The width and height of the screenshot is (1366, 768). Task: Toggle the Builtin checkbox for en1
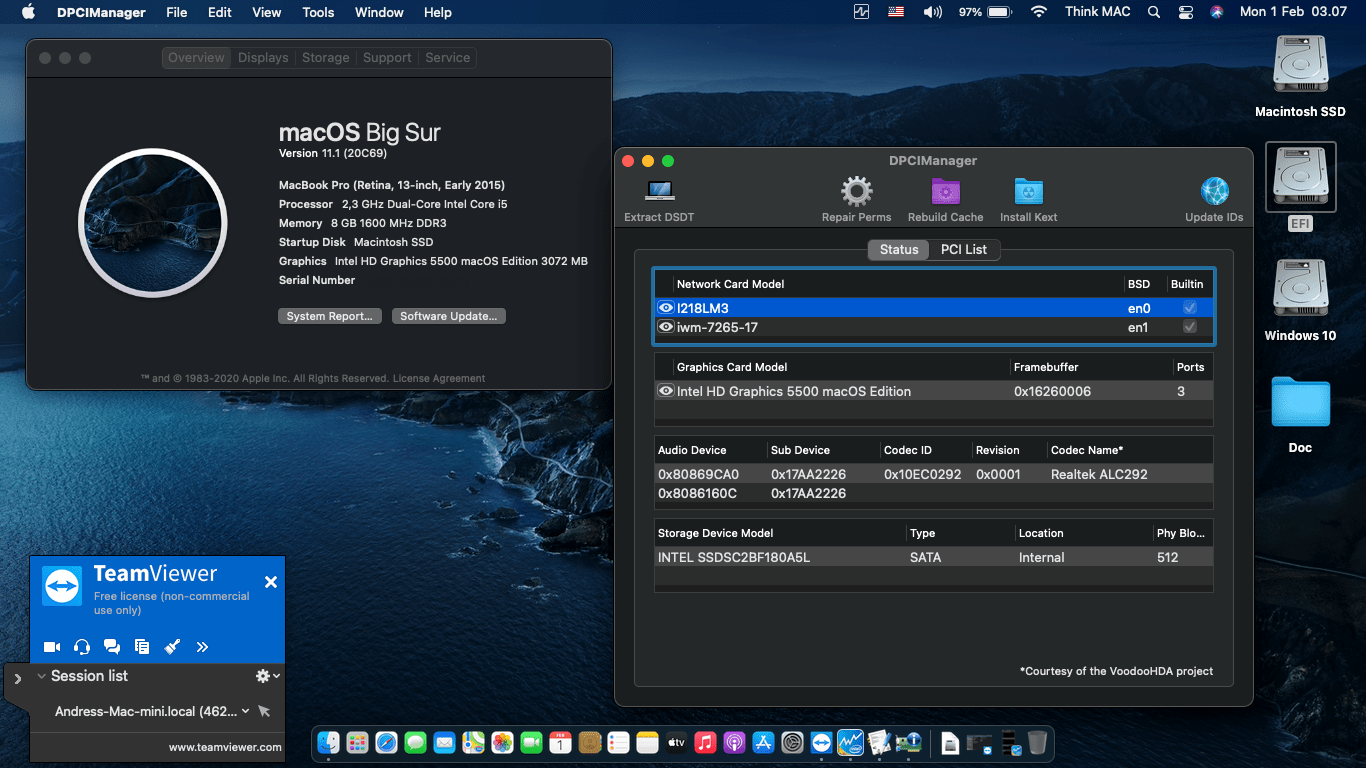[x=1188, y=327]
